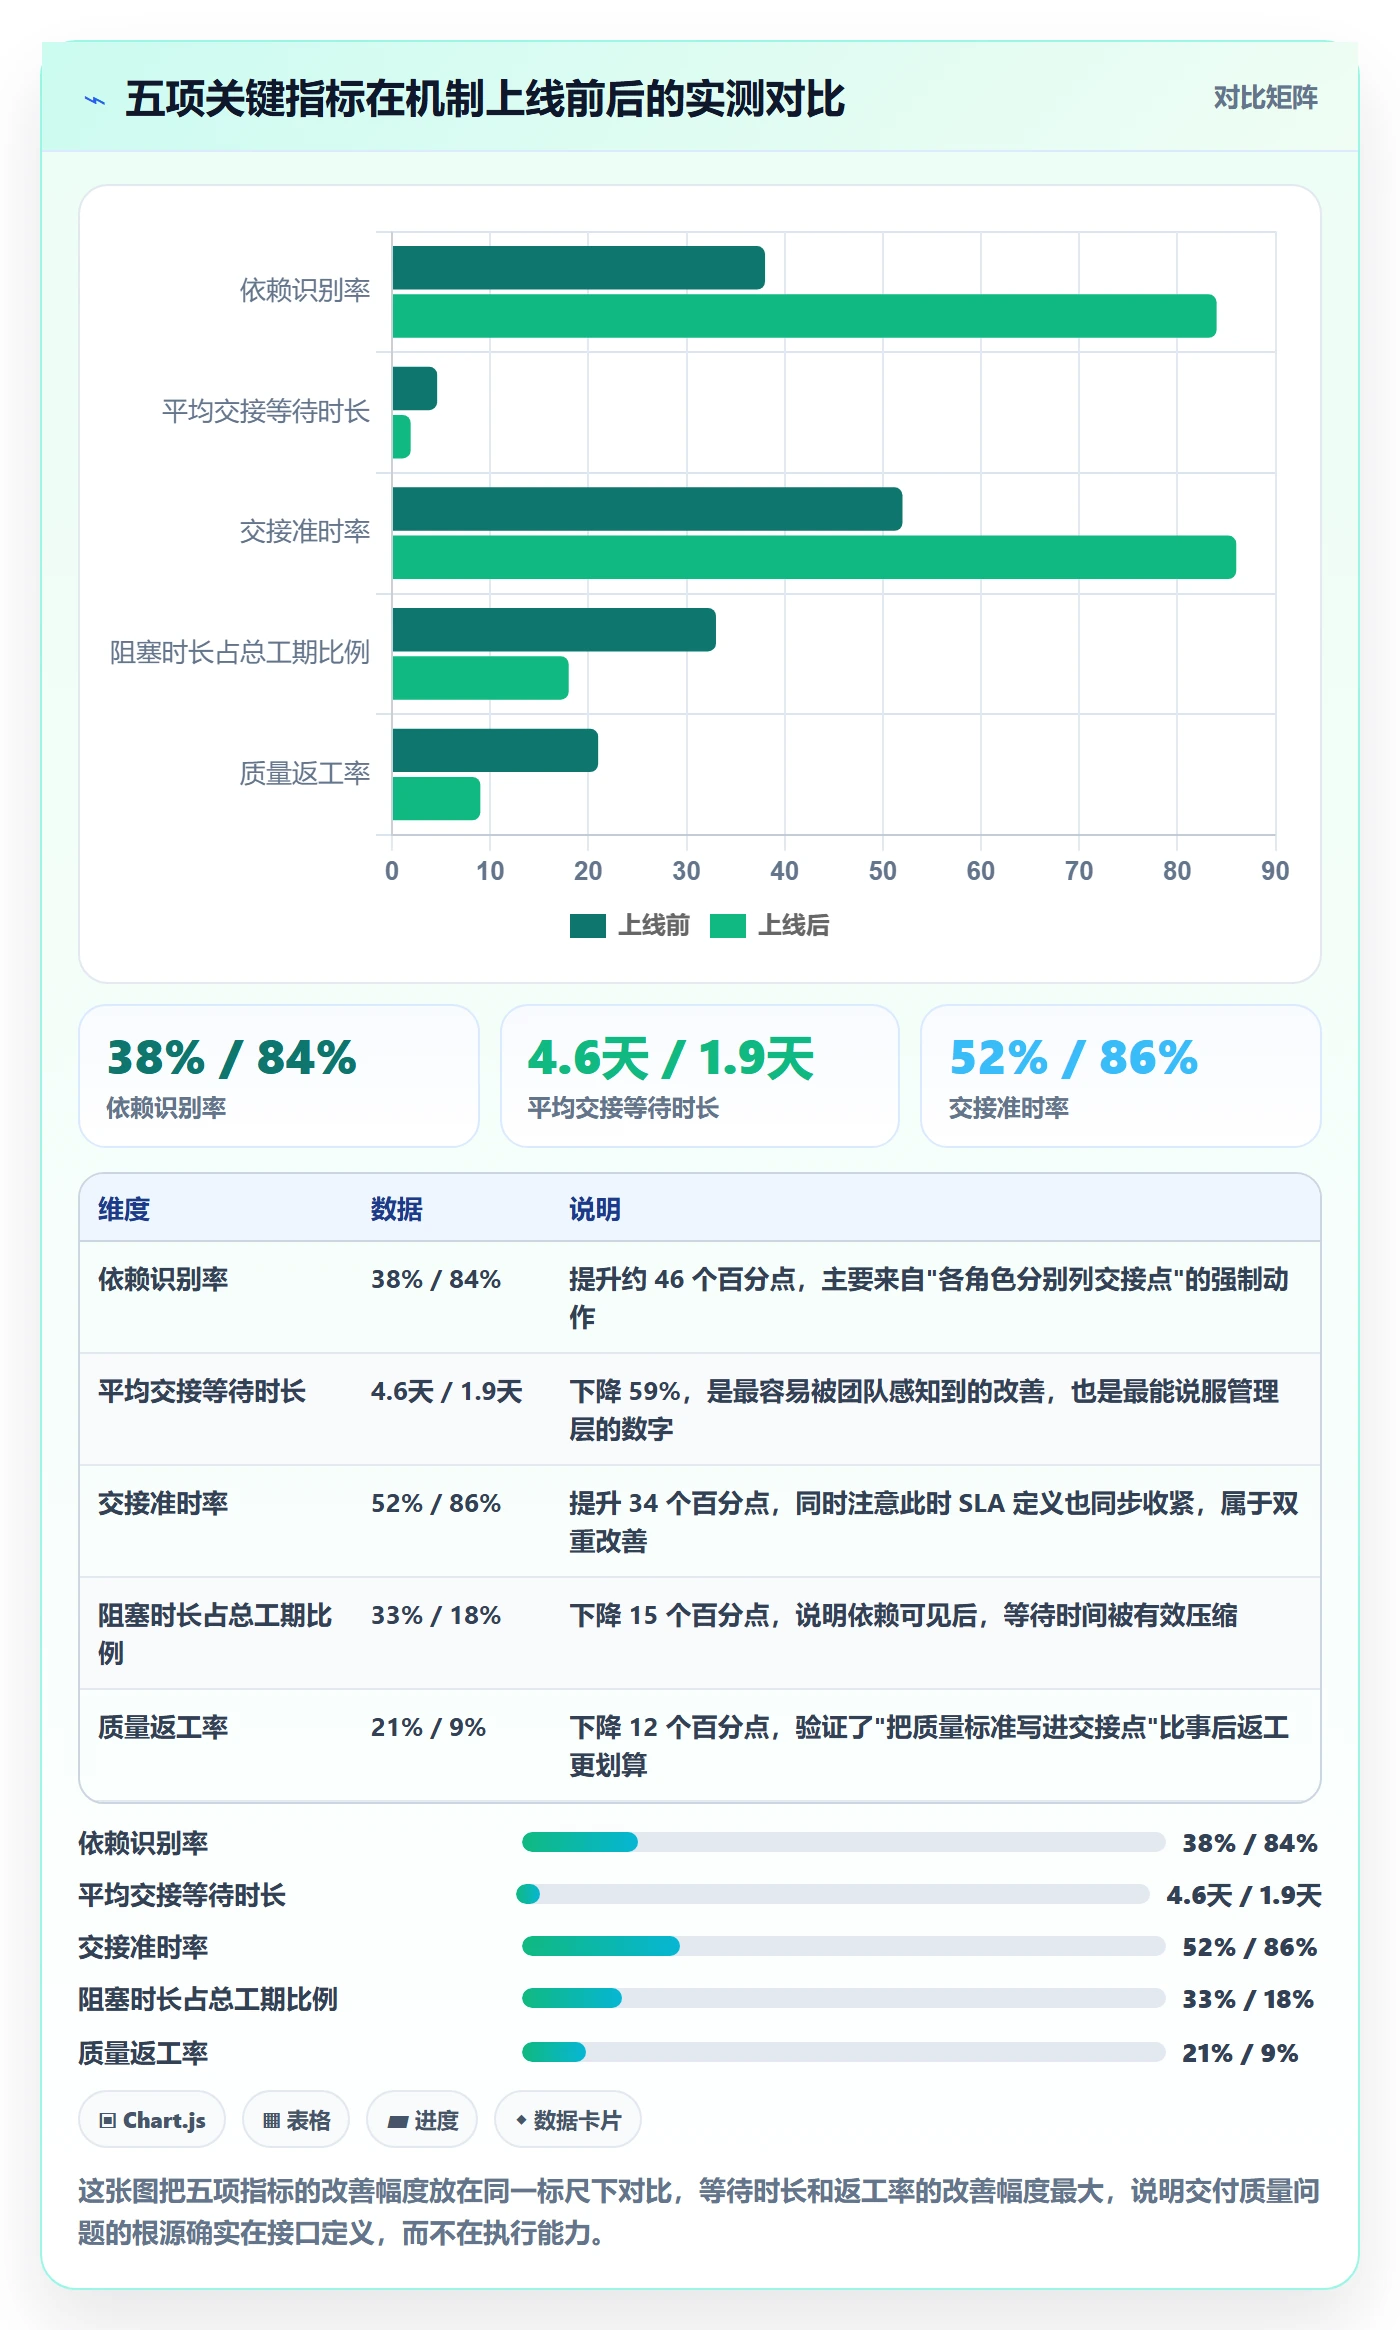The width and height of the screenshot is (1400, 2330).
Task: Click the grid icon in the 表格 tag
Action: coord(271,2120)
